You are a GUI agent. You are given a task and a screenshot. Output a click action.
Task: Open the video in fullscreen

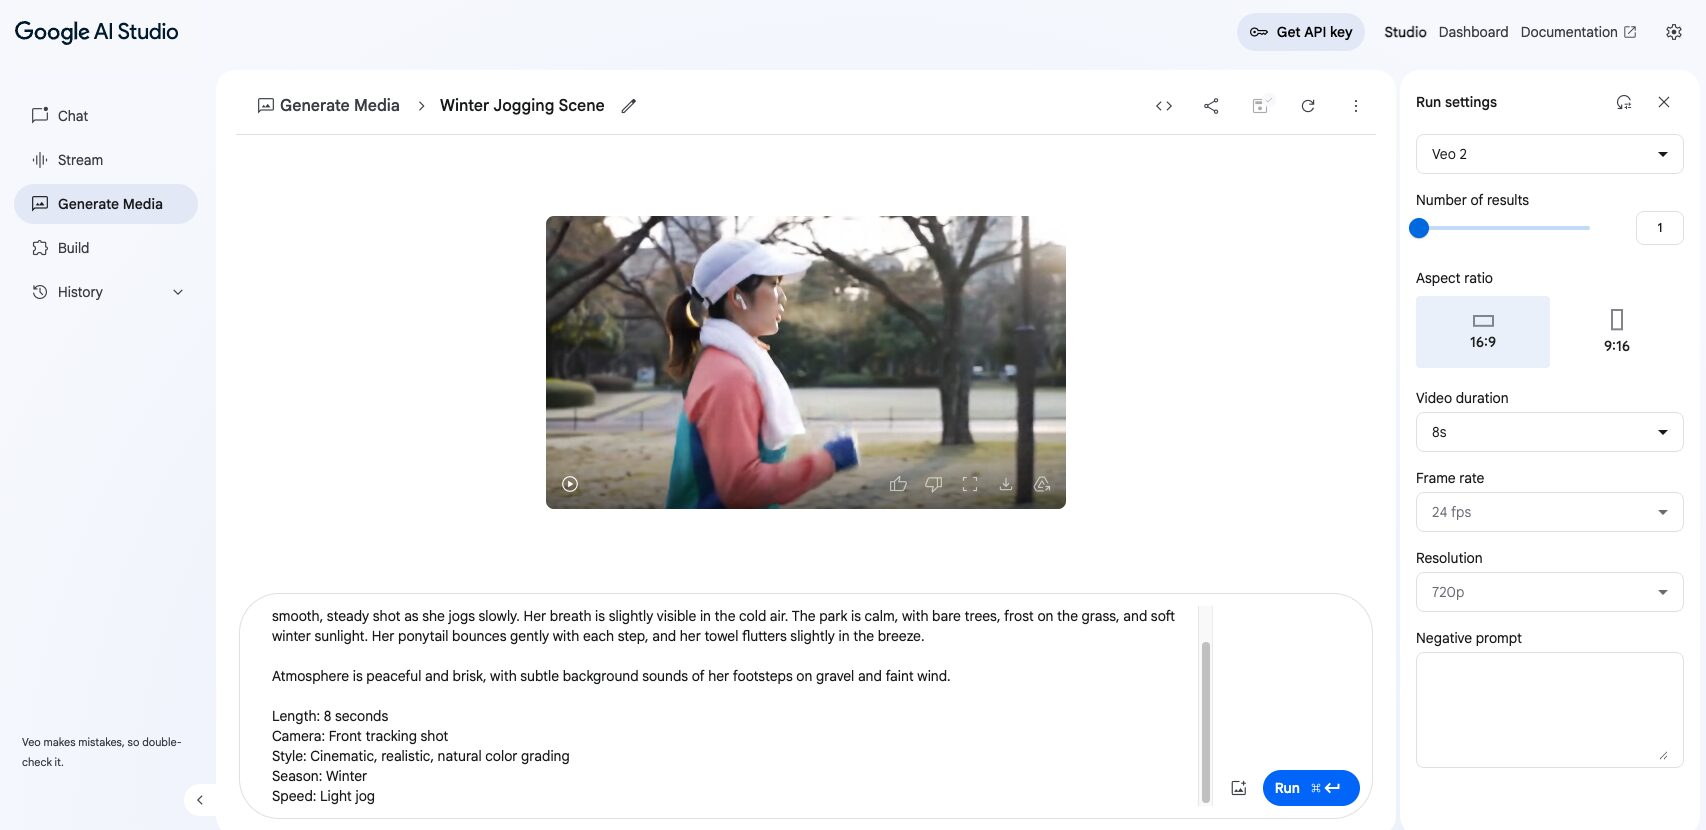tap(970, 484)
